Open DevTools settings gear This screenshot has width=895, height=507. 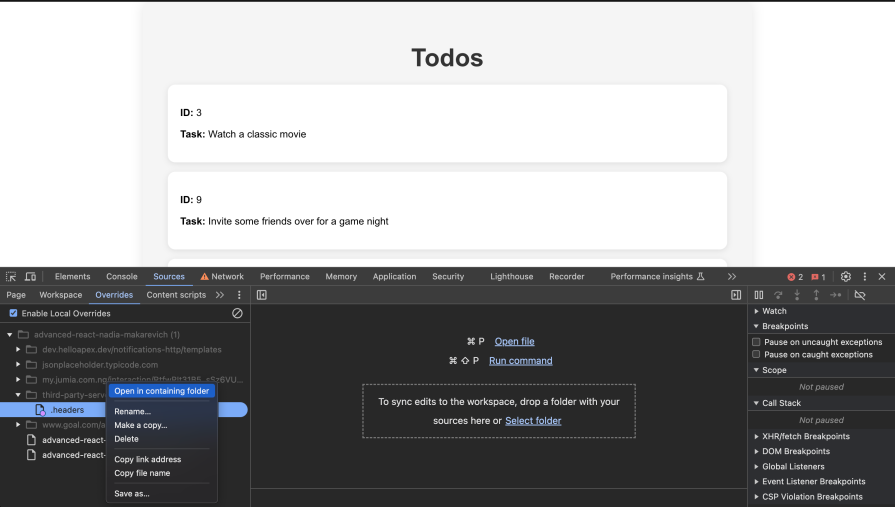click(x=845, y=277)
